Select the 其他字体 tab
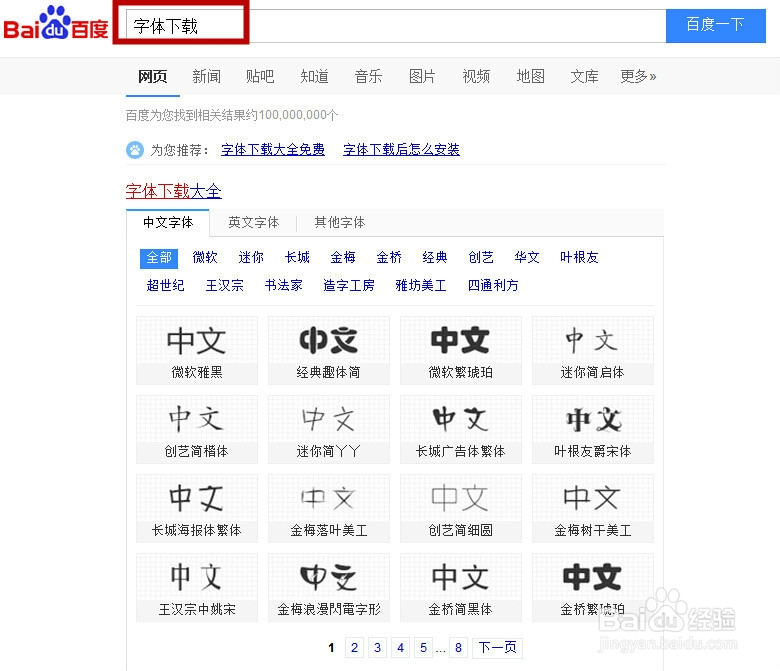The image size is (780, 671). (340, 222)
